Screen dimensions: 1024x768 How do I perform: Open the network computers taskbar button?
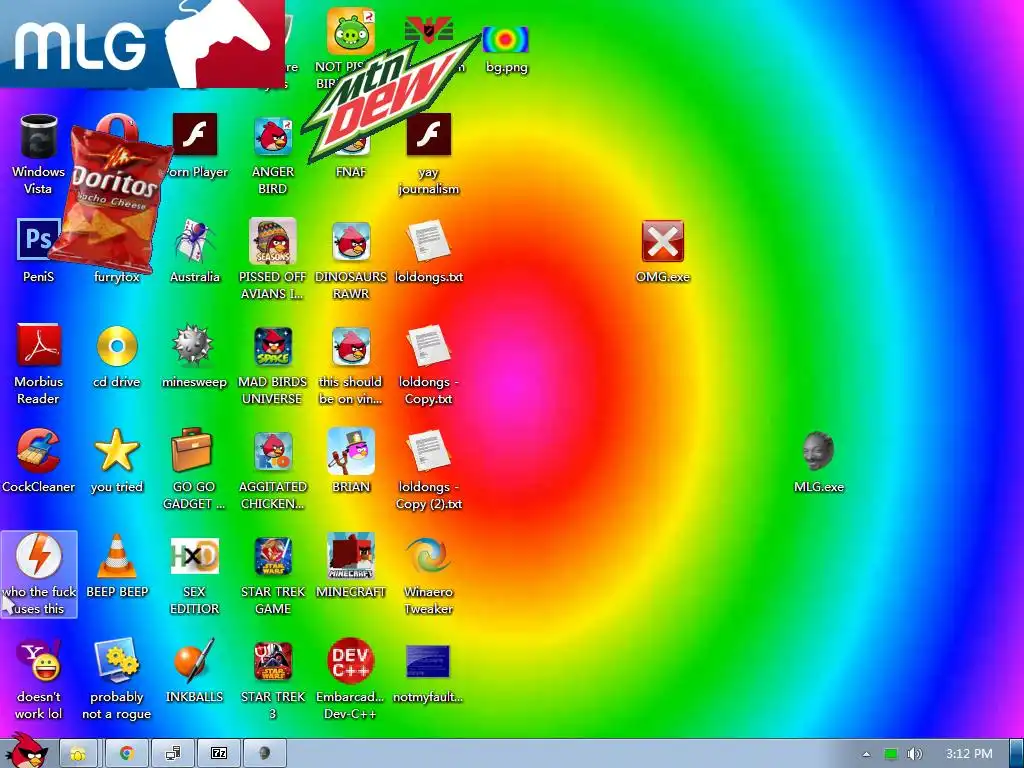pos(173,753)
